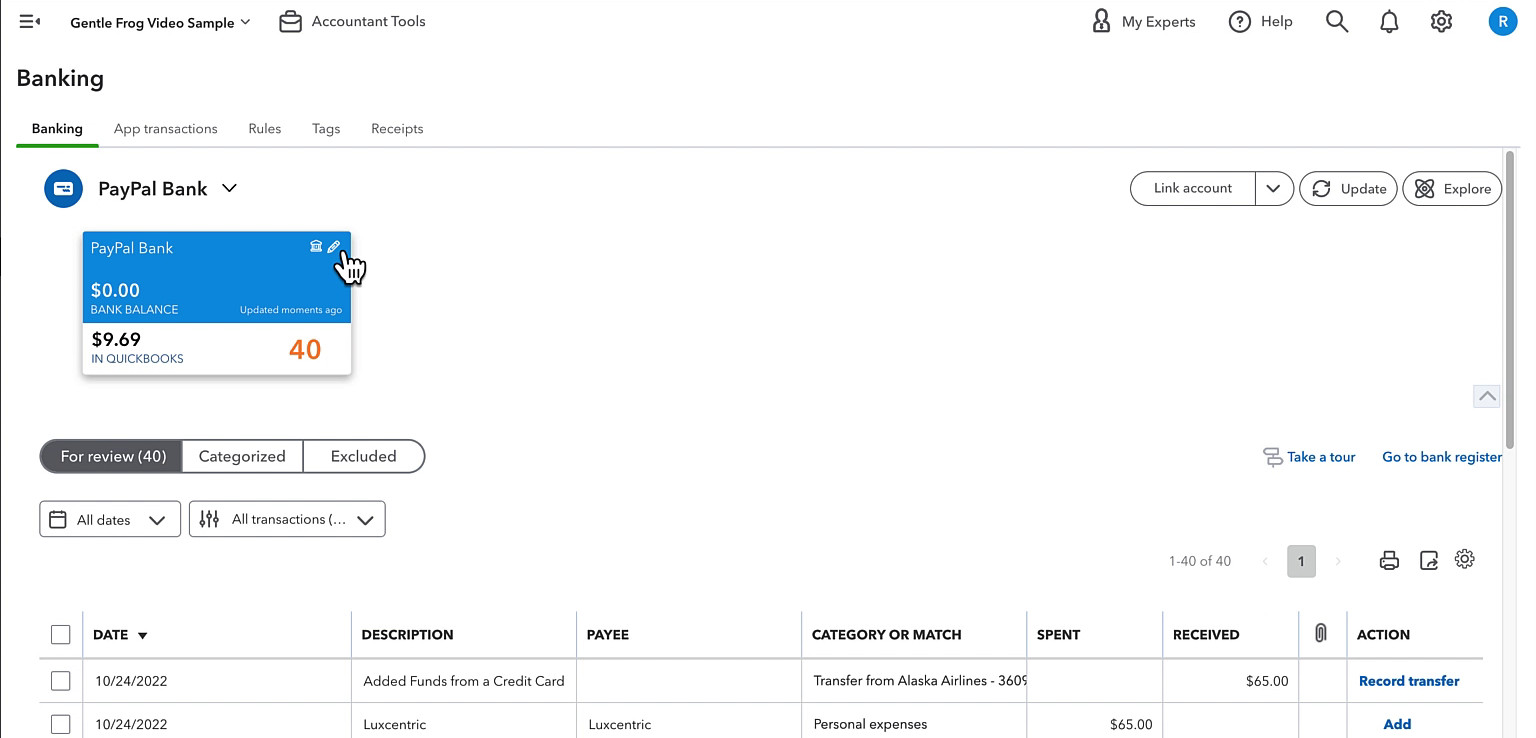Expand the Link account arrow dropdown
Image resolution: width=1536 pixels, height=738 pixels.
tap(1274, 188)
